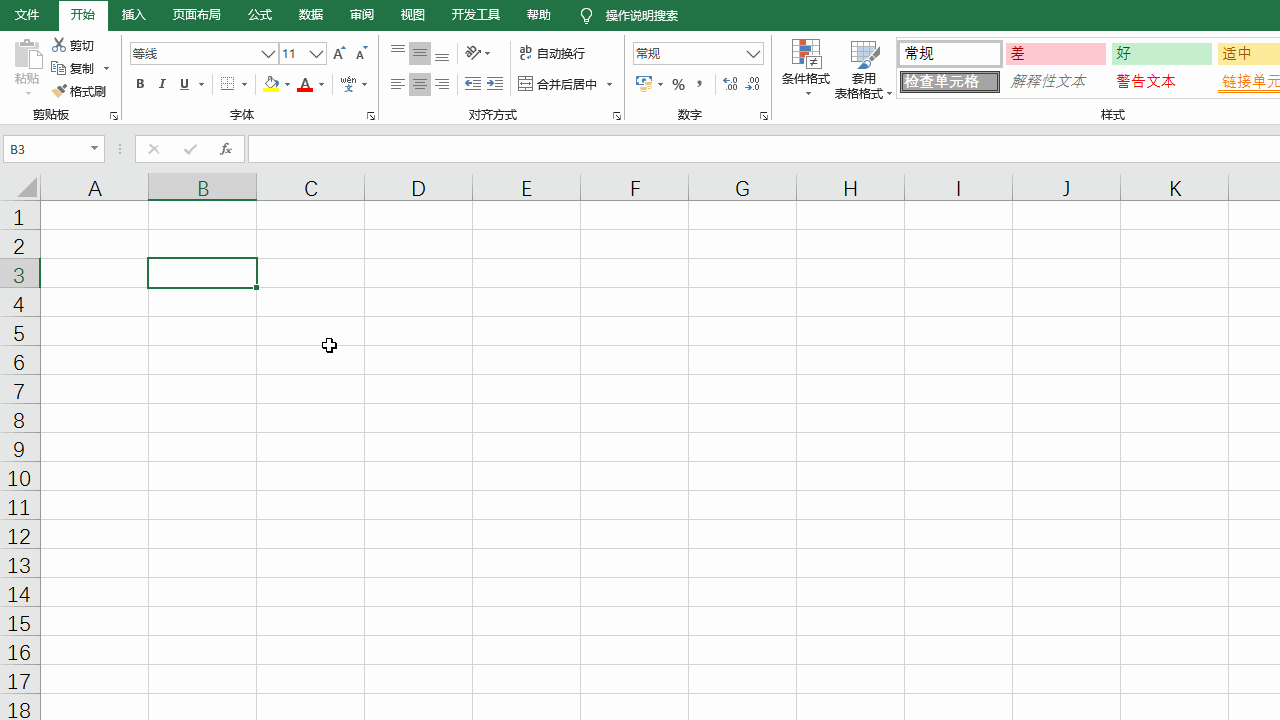Expand the font color dropdown arrow

pyautogui.click(x=321, y=85)
